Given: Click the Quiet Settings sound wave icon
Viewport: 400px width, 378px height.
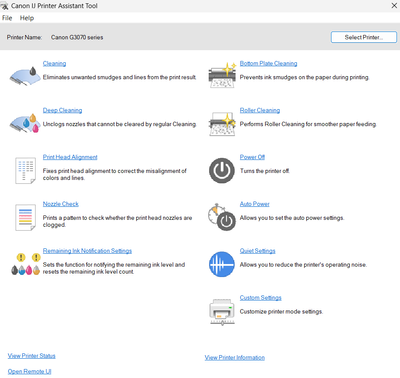Looking at the screenshot, I should (x=222, y=264).
